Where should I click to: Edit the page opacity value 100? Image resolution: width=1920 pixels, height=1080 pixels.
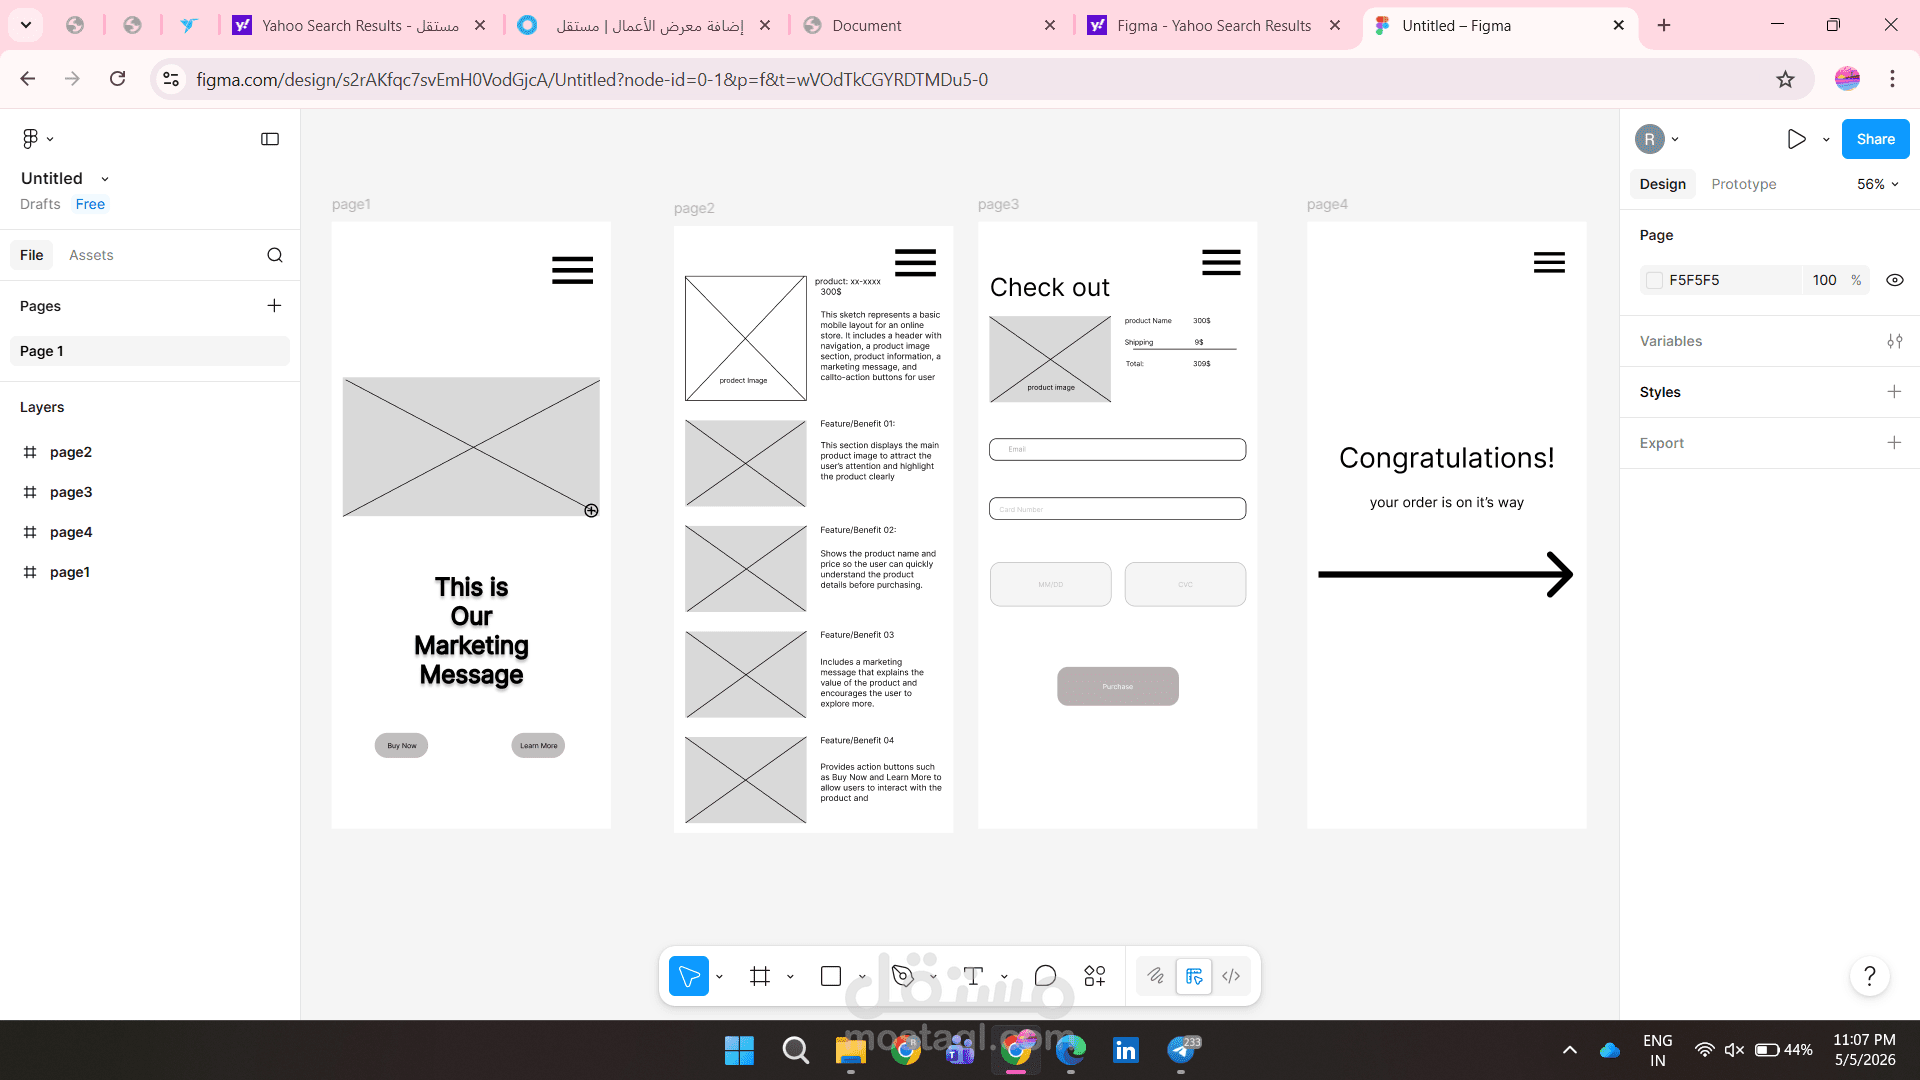1824,280
